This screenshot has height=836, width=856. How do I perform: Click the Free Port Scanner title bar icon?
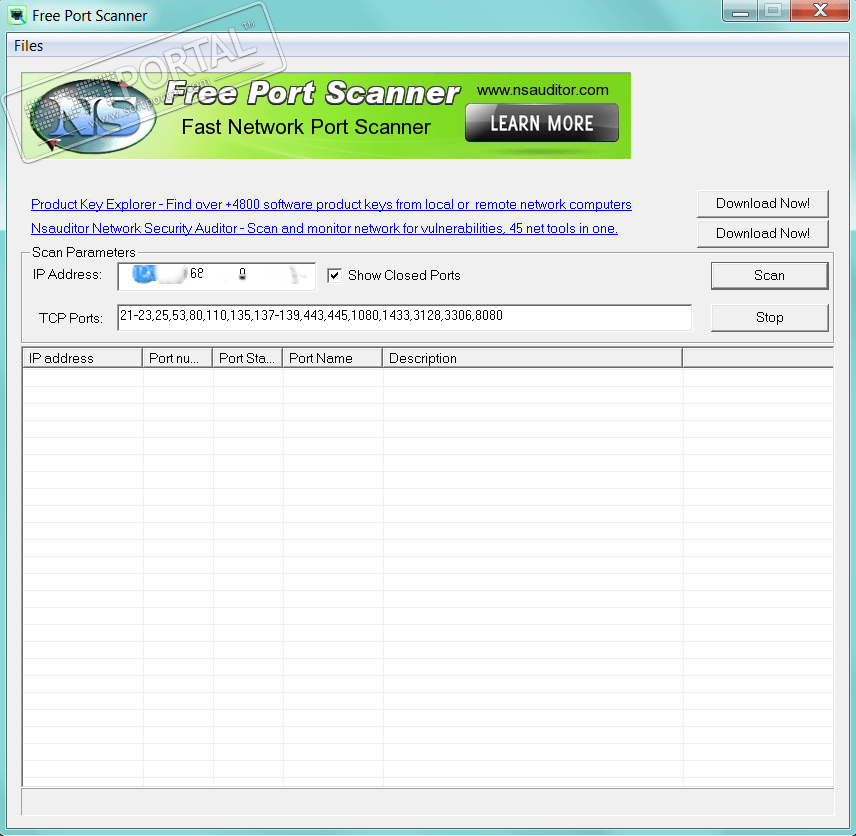click(17, 15)
